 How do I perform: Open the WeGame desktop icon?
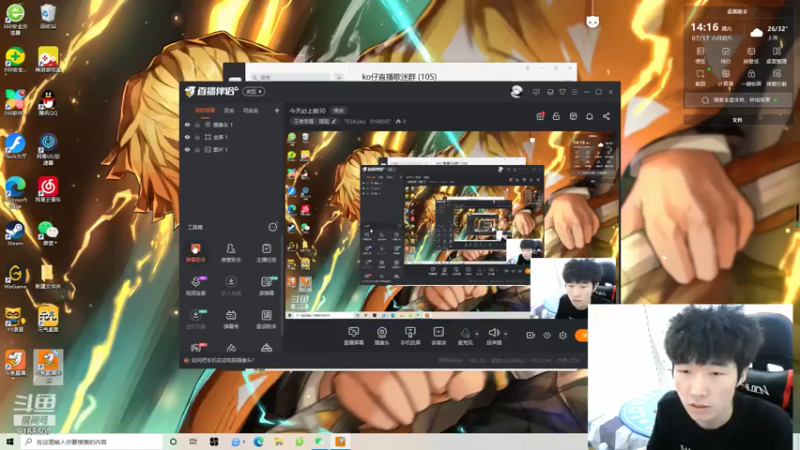[x=15, y=277]
